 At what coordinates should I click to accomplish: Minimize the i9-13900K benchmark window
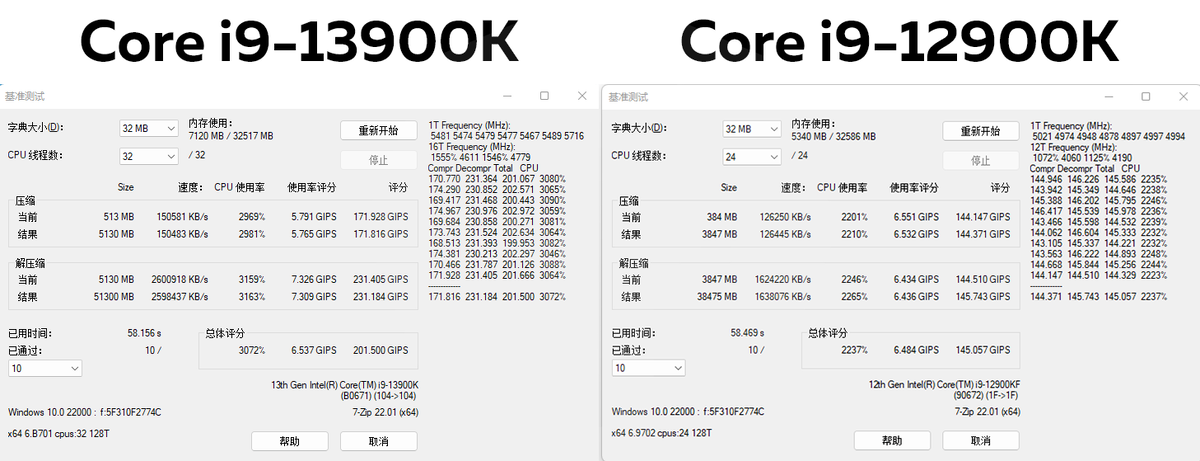pos(507,96)
